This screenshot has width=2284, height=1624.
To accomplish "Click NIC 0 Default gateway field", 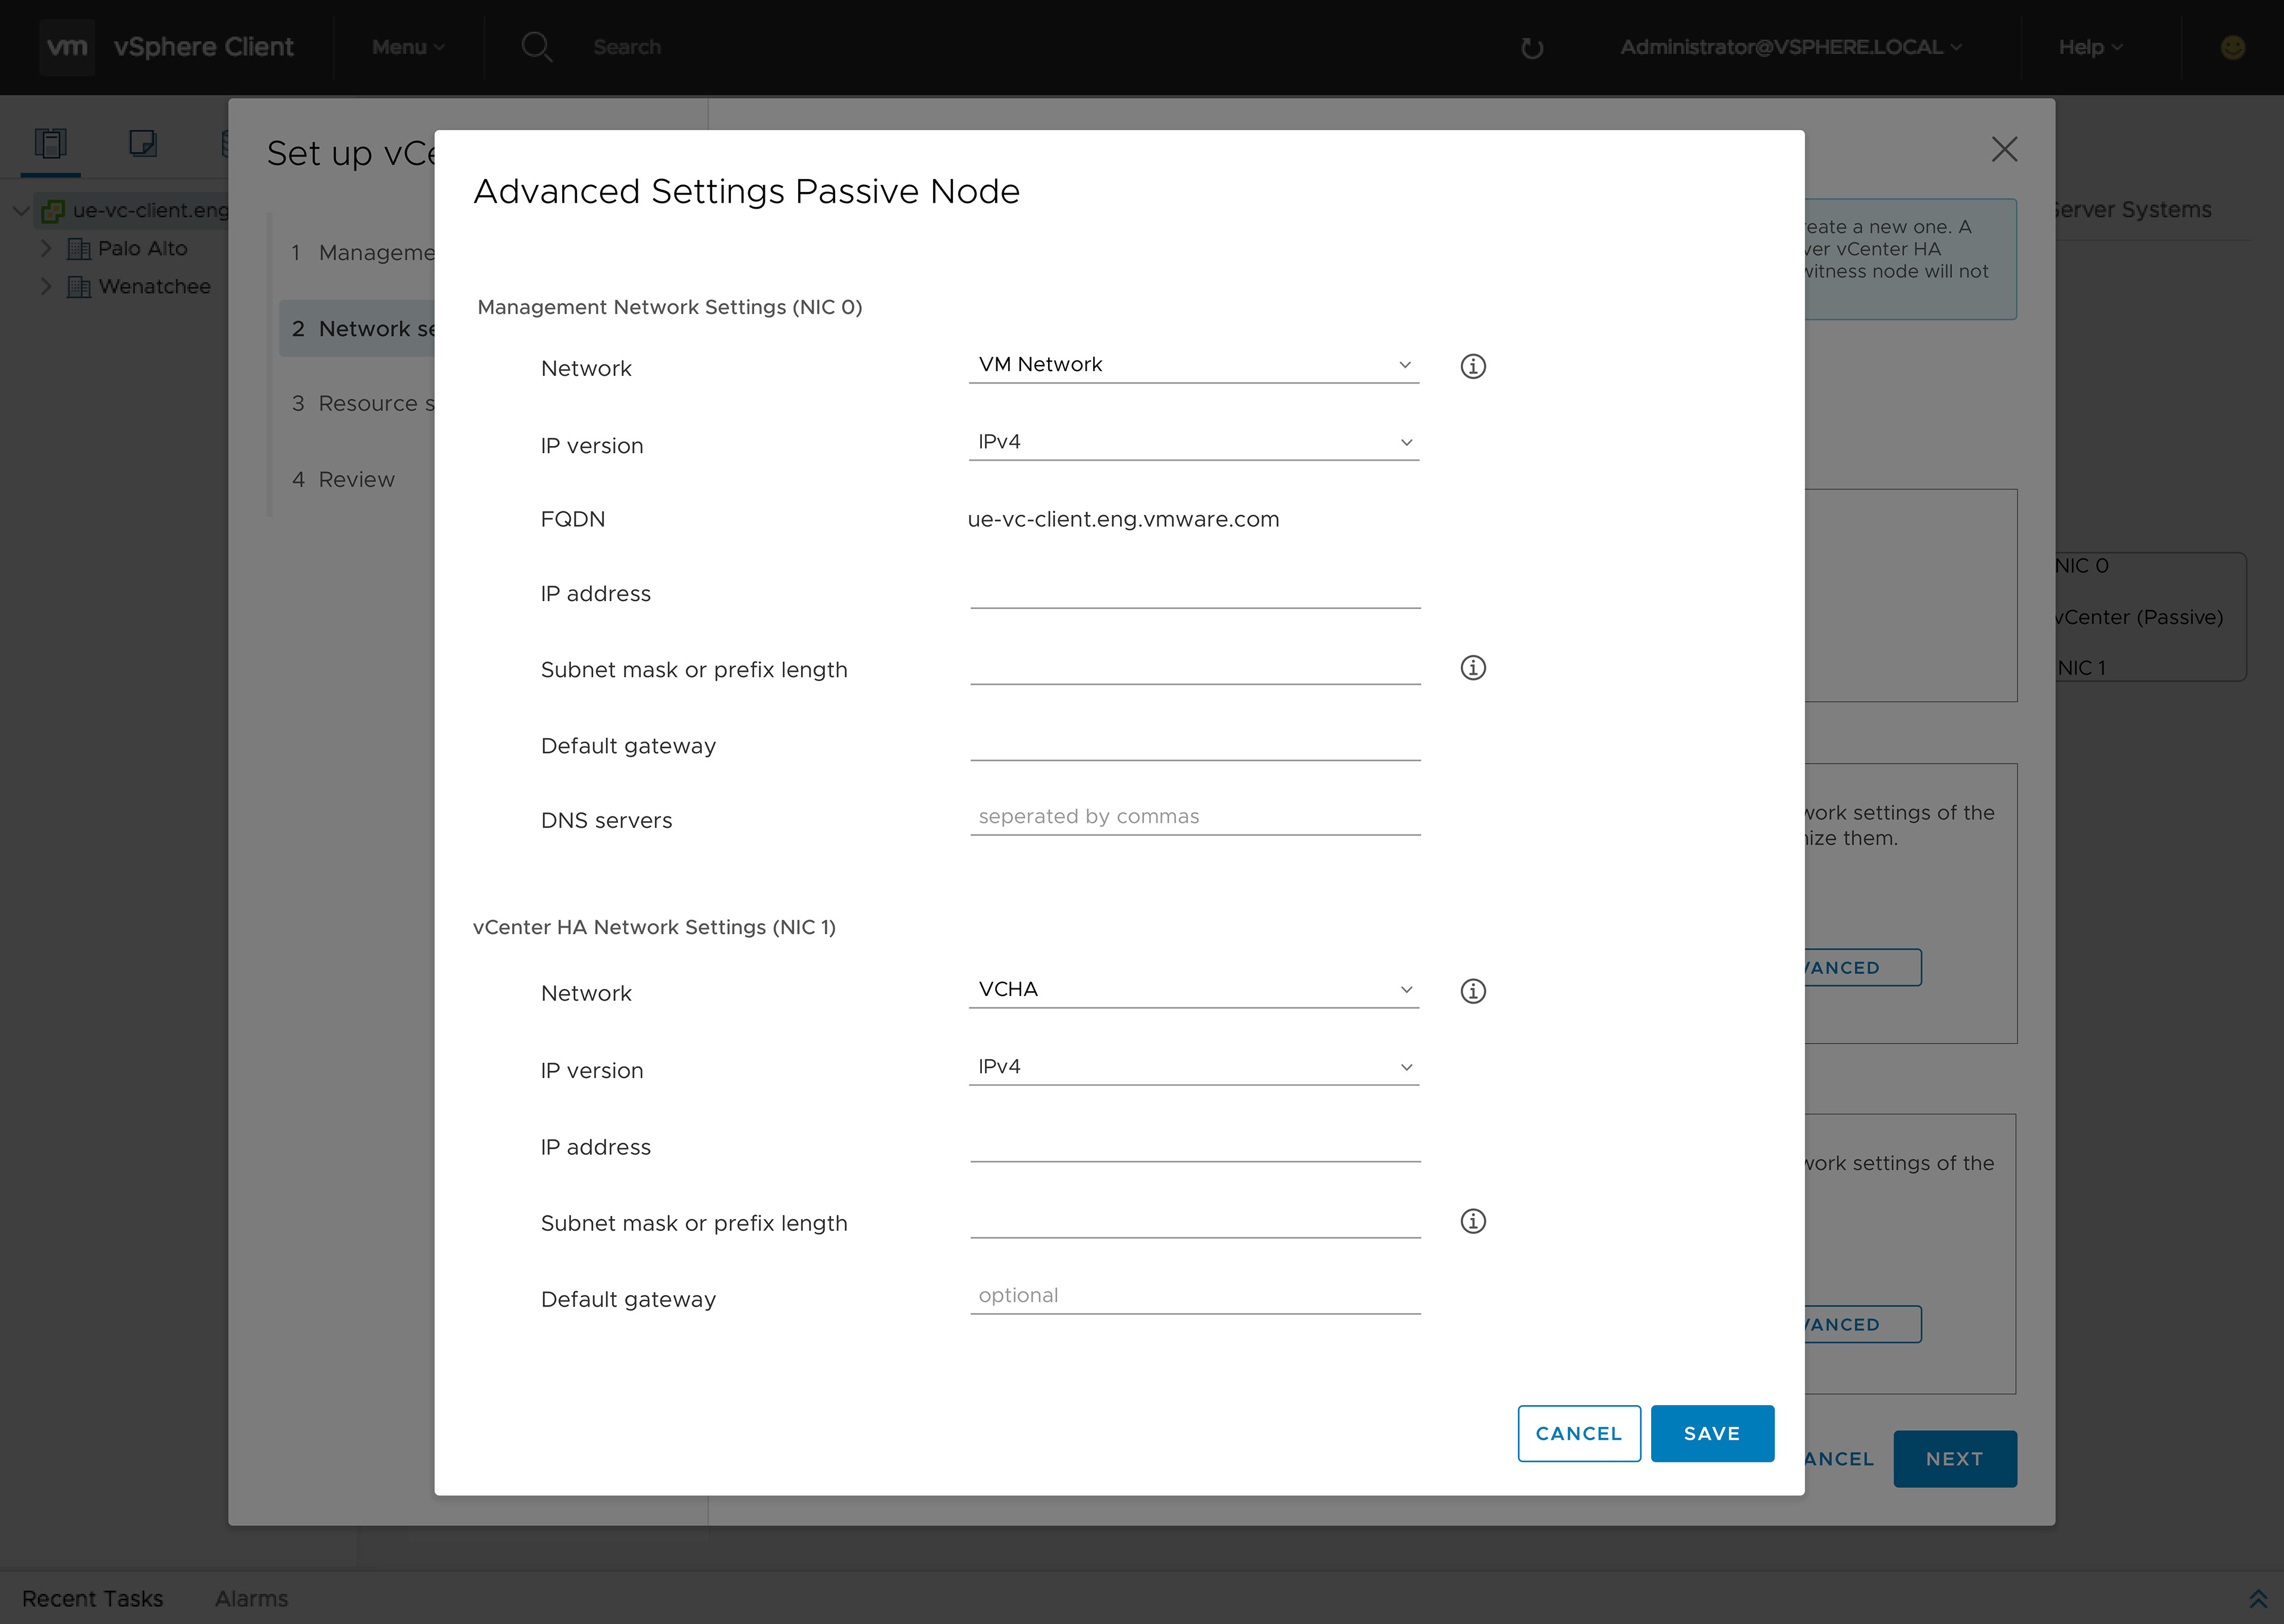I will pos(1195,743).
